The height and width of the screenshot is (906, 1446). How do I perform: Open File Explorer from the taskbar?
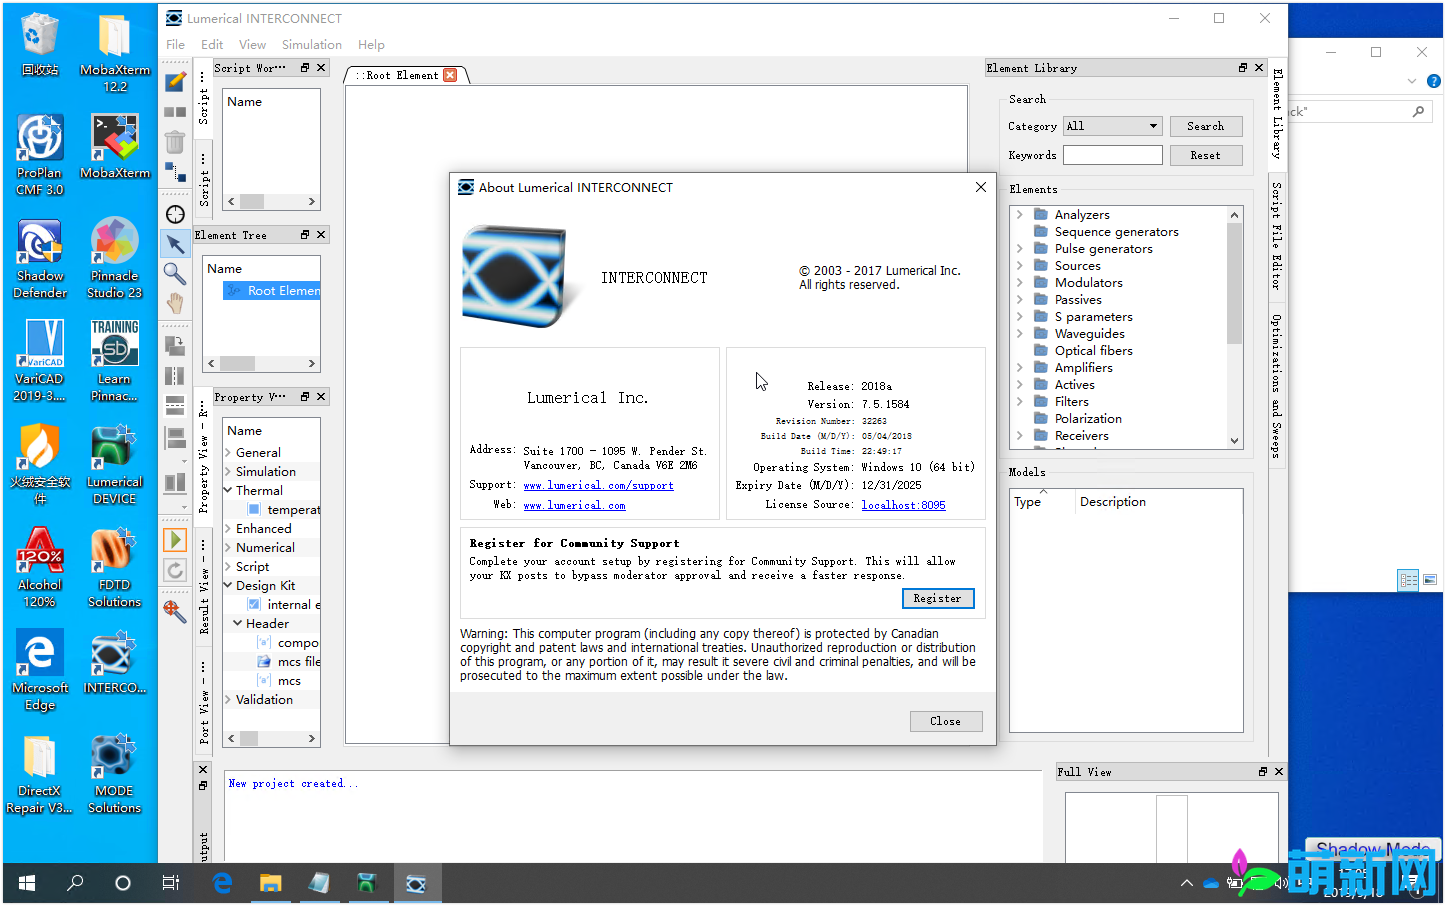[270, 883]
